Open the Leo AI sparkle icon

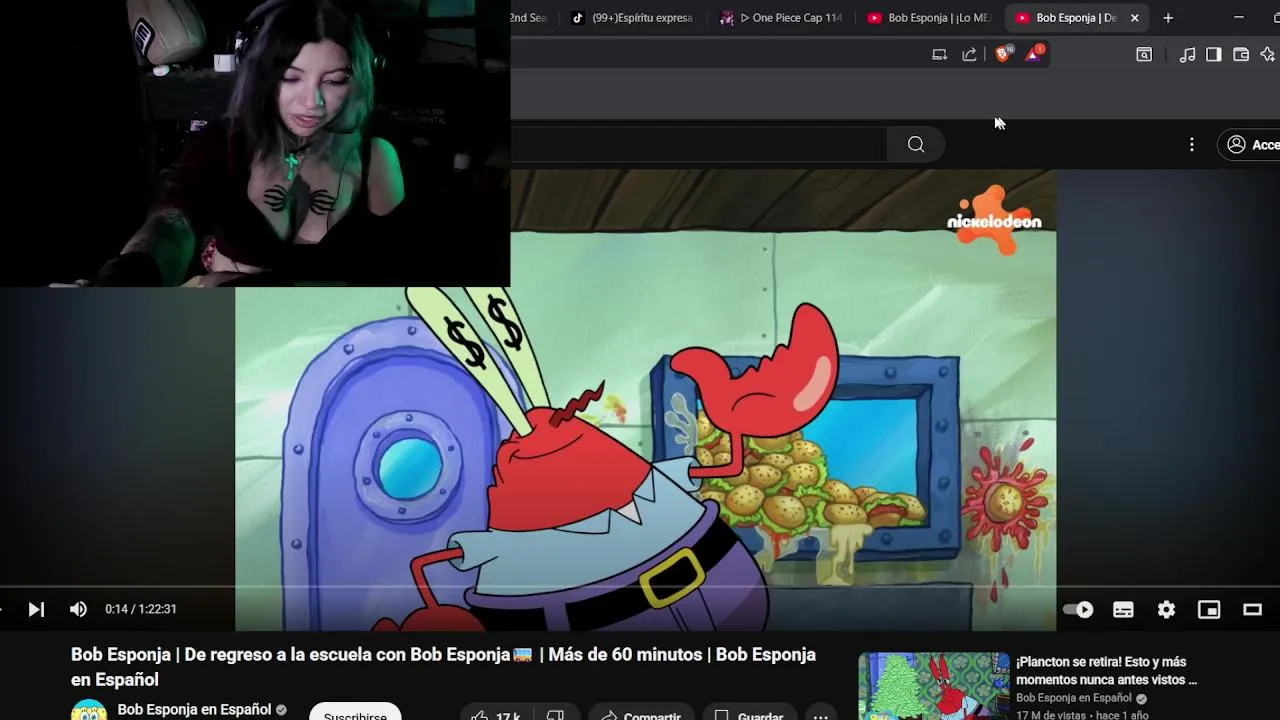click(x=1268, y=55)
